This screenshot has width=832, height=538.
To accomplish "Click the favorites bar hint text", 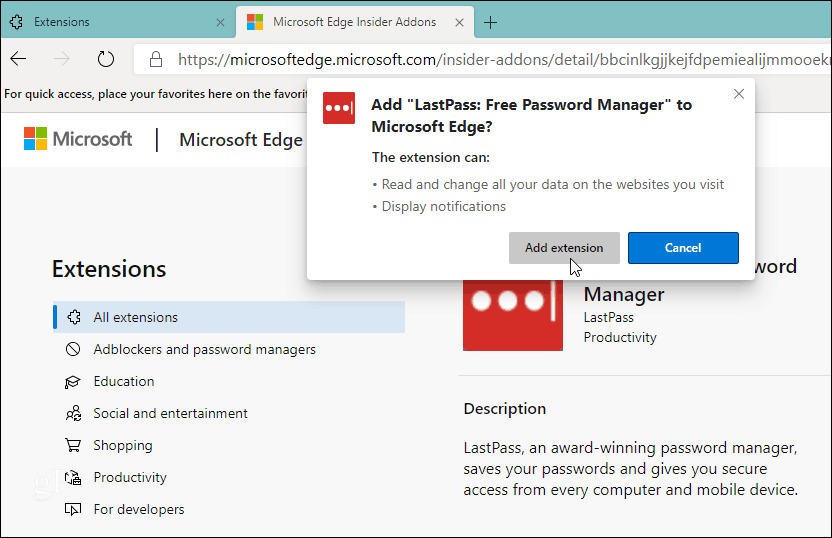I will (155, 94).
